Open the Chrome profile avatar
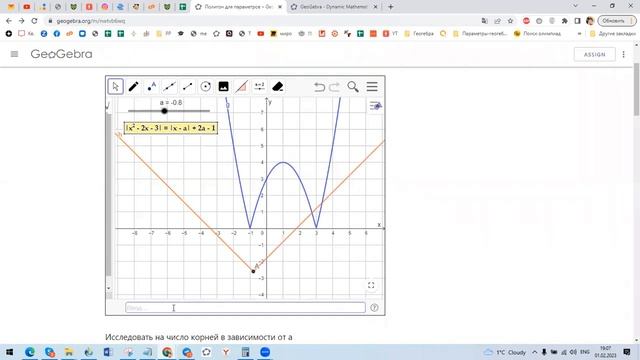The image size is (640, 360). click(590, 21)
